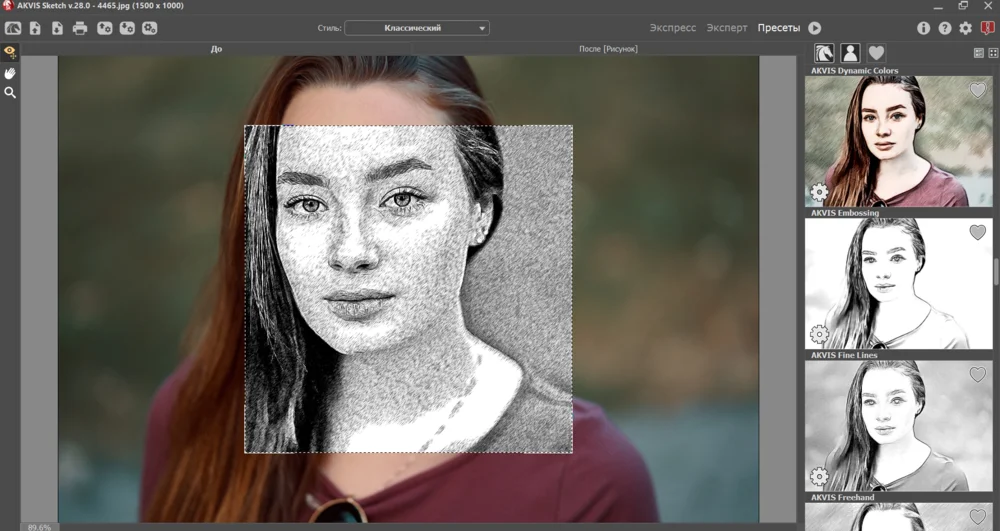Image resolution: width=1000 pixels, height=531 pixels.
Task: Start processing with the run button
Action: pyautogui.click(x=814, y=28)
